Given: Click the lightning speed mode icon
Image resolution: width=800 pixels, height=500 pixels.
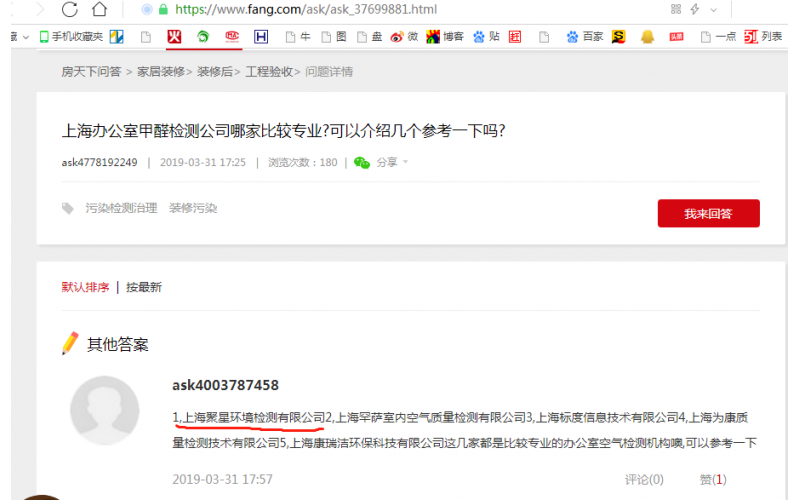Looking at the screenshot, I should 694,9.
